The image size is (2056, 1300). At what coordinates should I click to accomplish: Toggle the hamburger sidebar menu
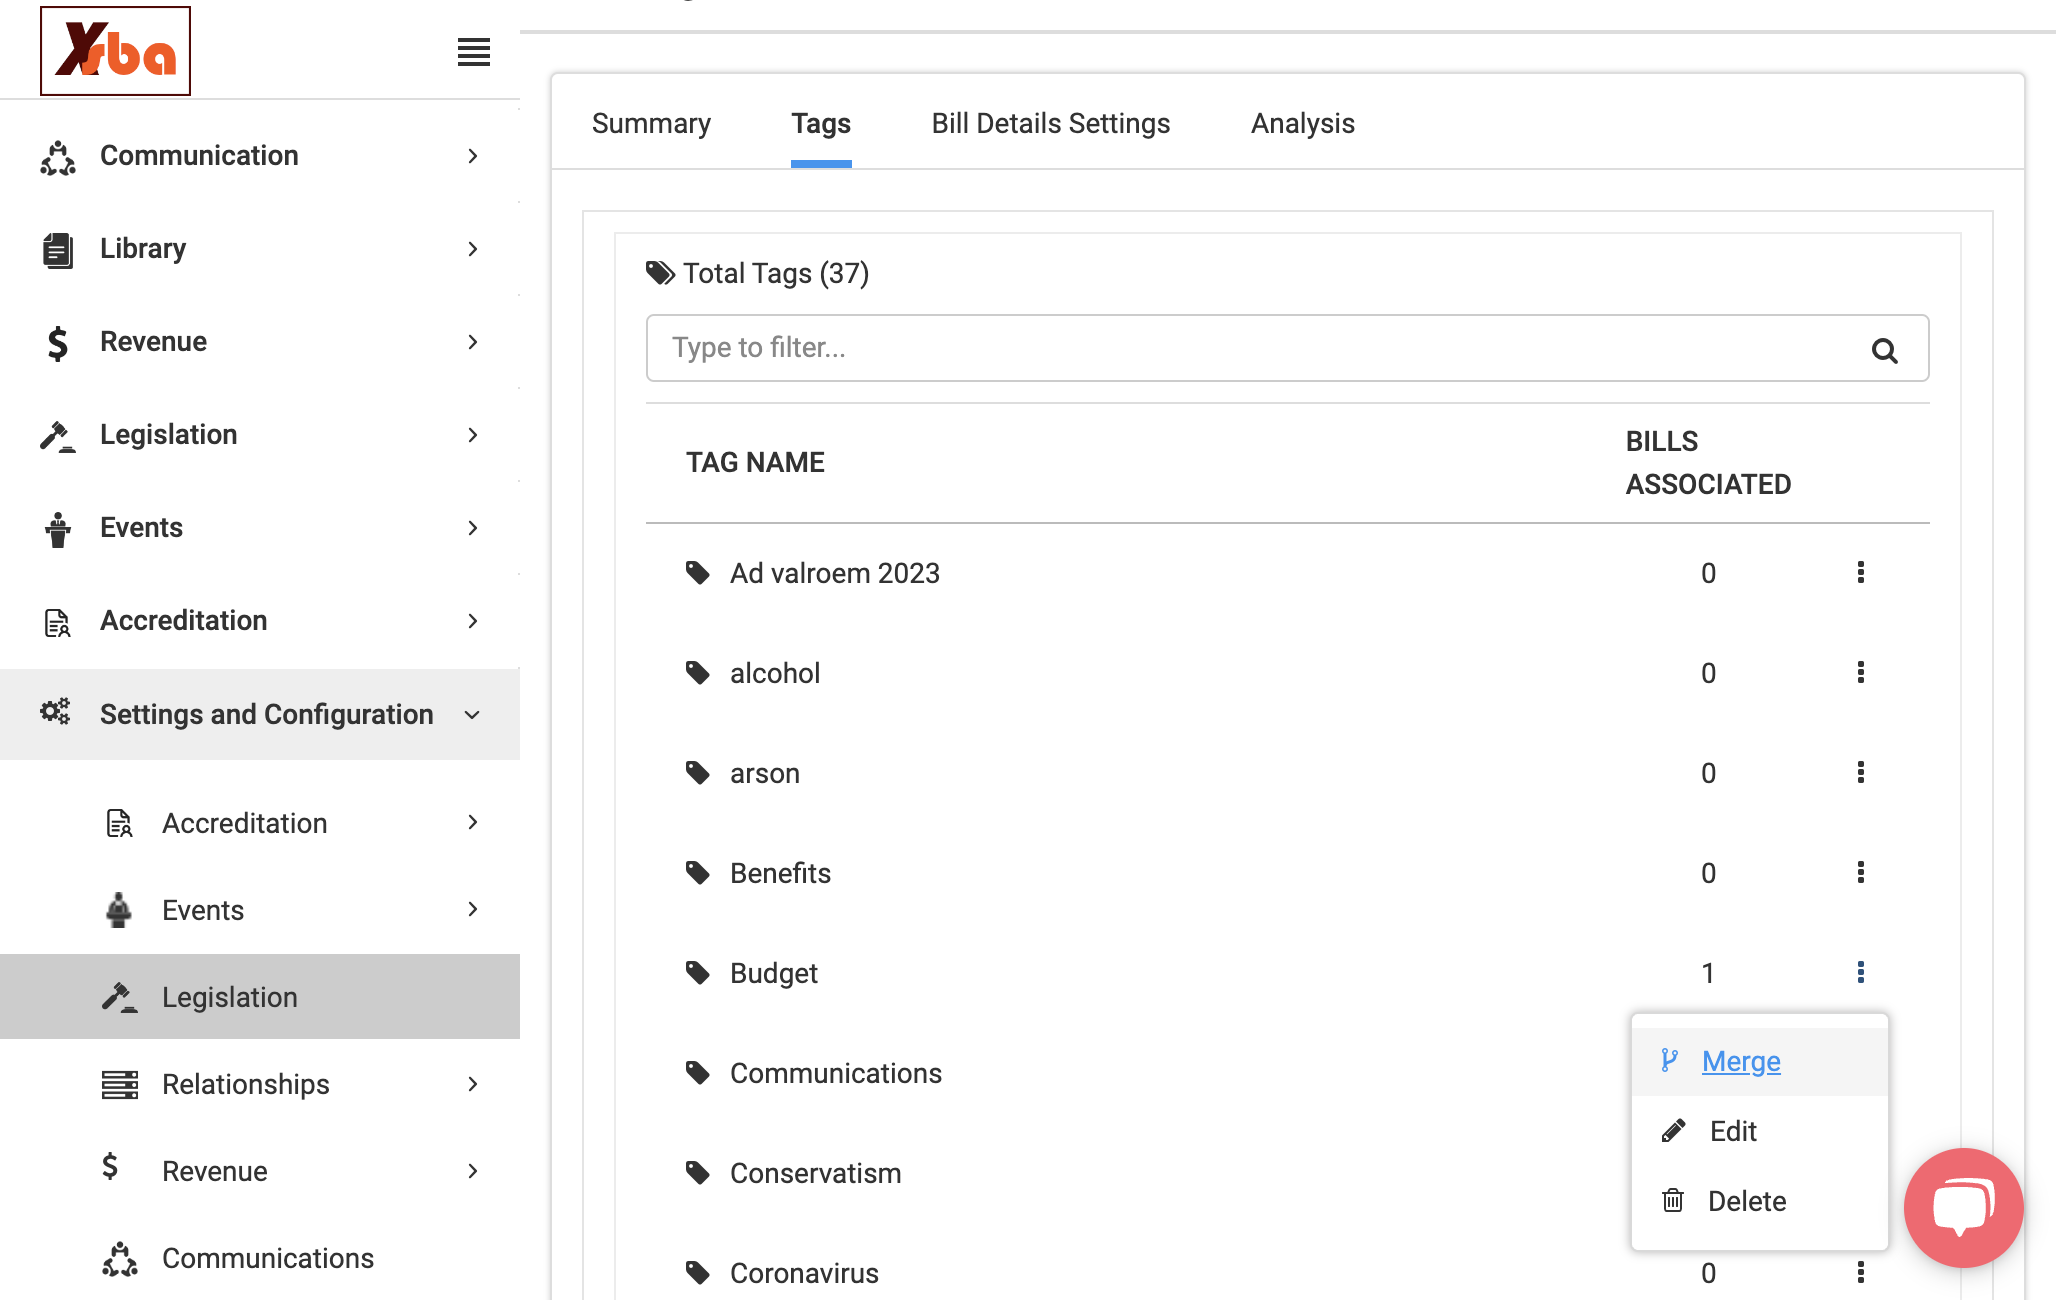[474, 52]
